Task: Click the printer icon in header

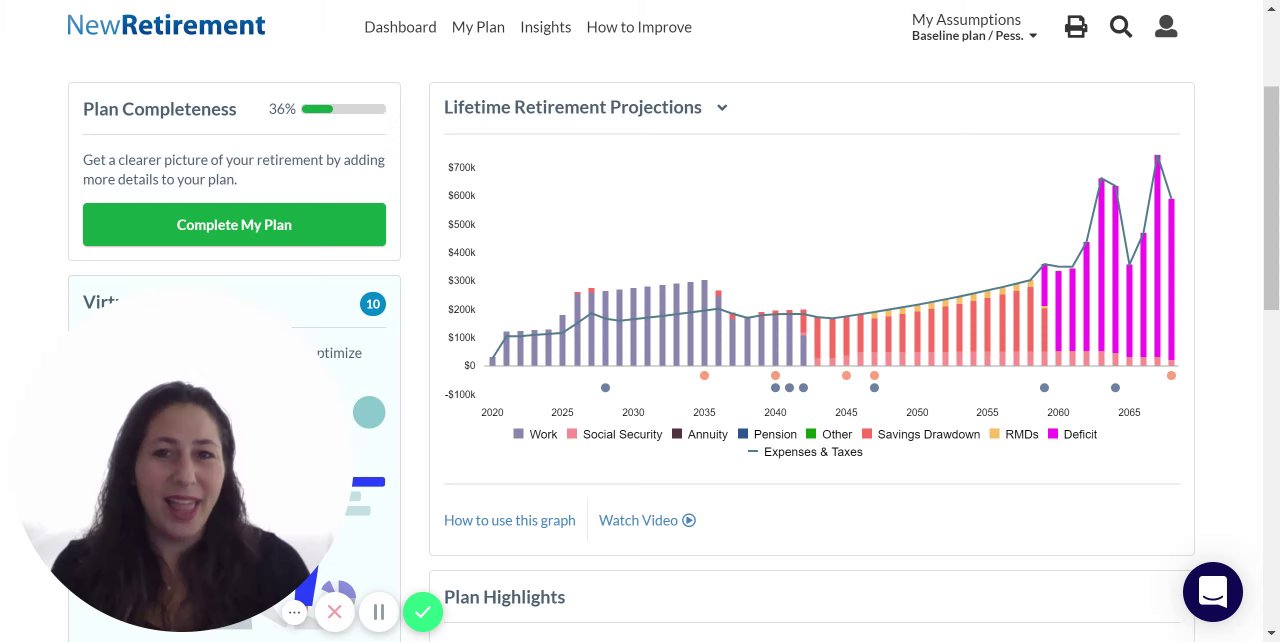Action: tap(1076, 27)
